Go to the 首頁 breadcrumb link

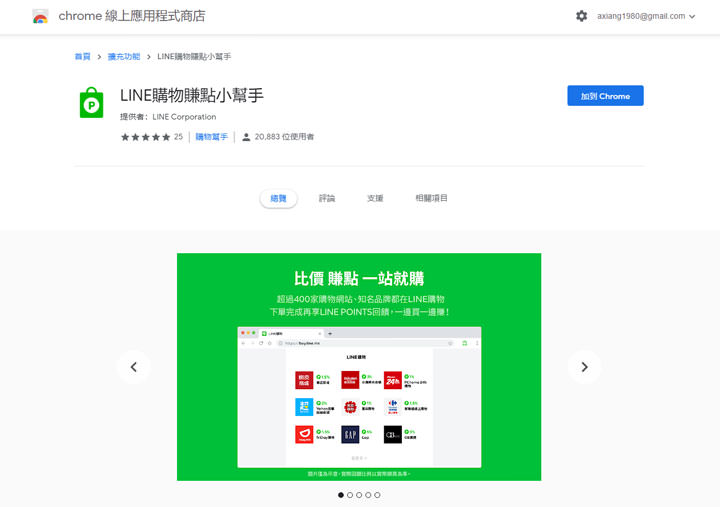(x=83, y=56)
